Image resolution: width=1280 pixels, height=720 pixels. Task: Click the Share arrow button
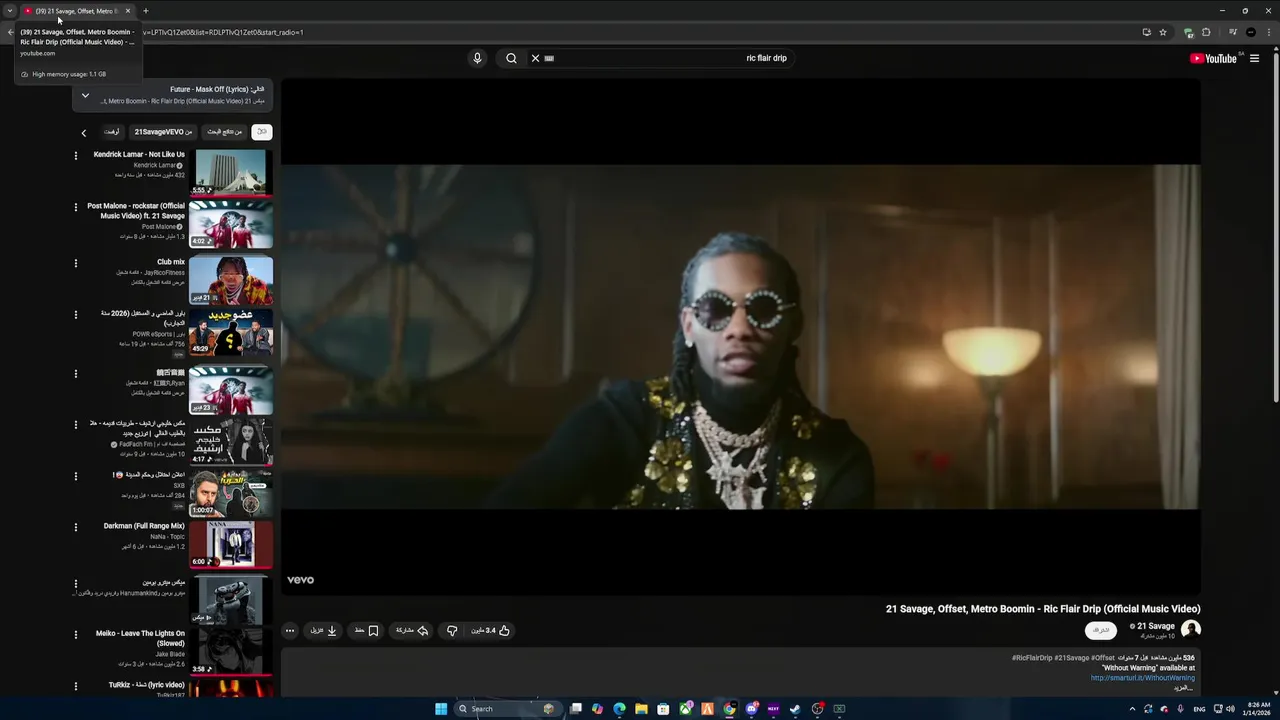tap(412, 631)
